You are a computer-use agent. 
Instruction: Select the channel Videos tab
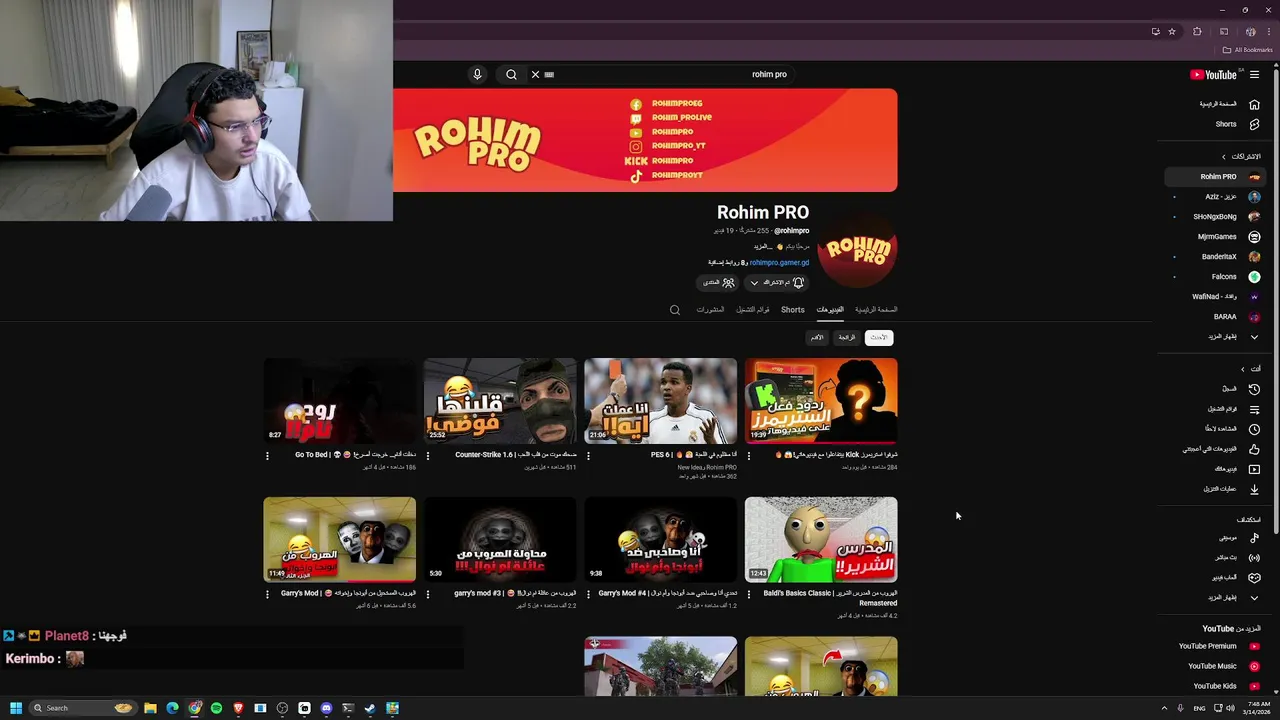pyautogui.click(x=830, y=310)
